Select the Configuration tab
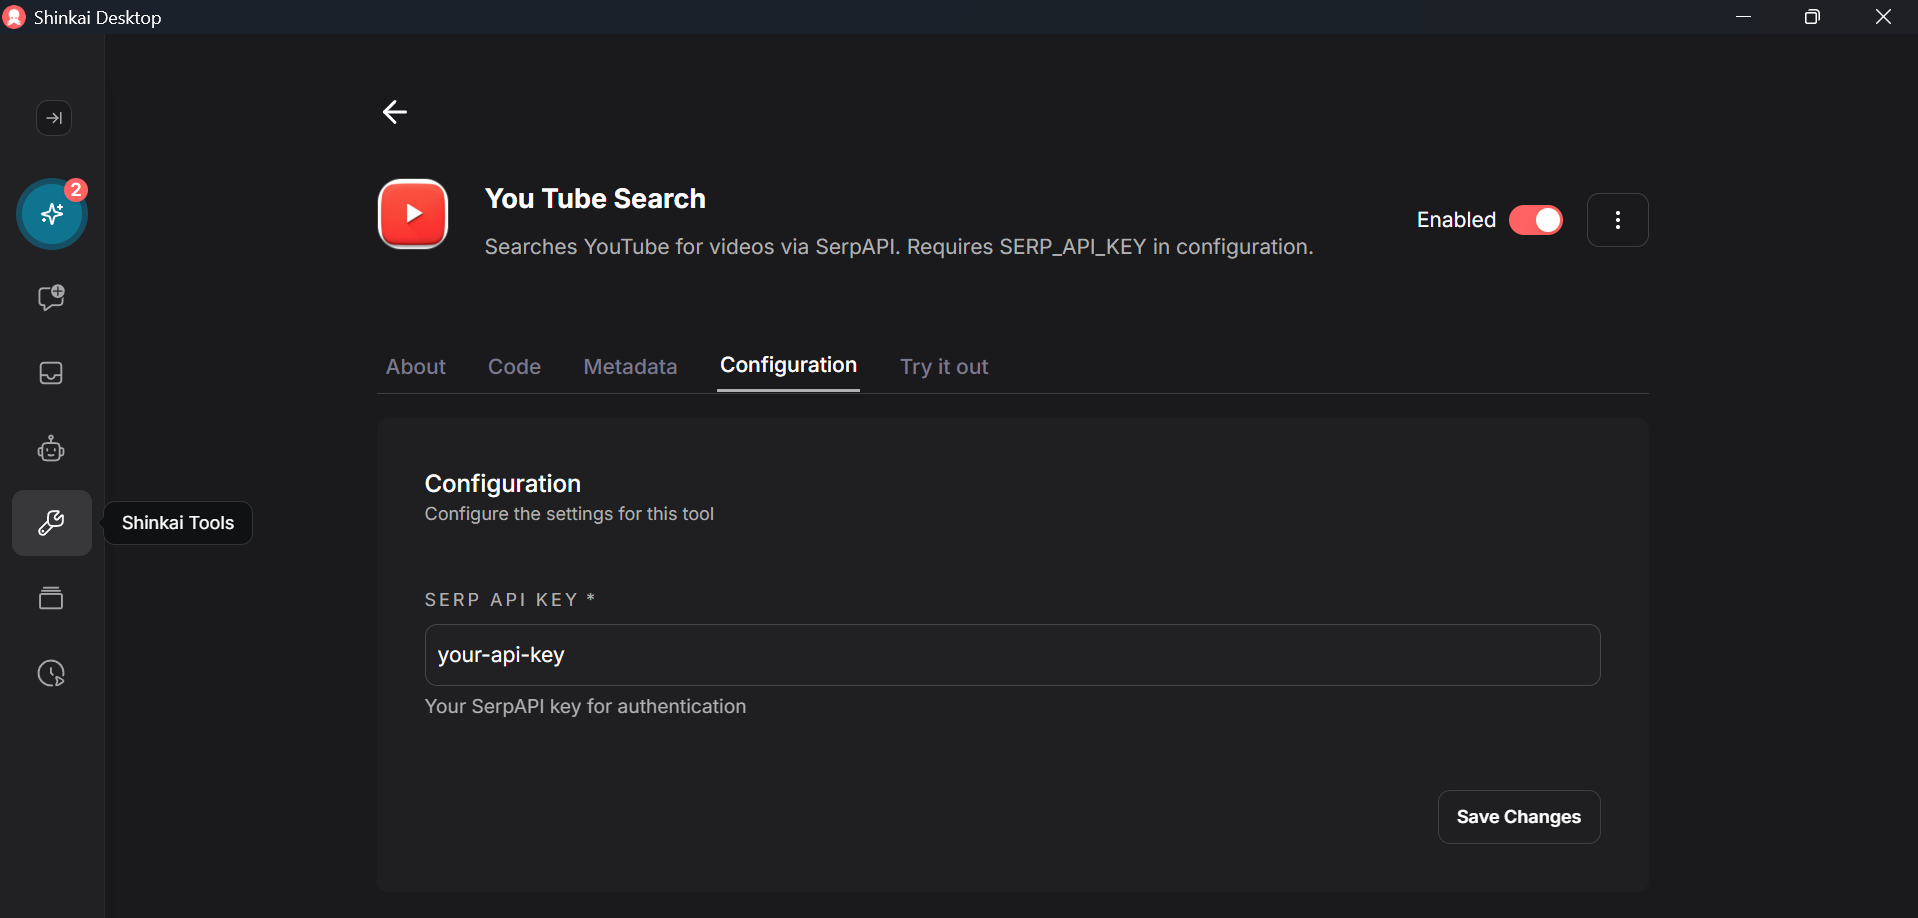Screen dimensions: 1918x918 pos(788,366)
